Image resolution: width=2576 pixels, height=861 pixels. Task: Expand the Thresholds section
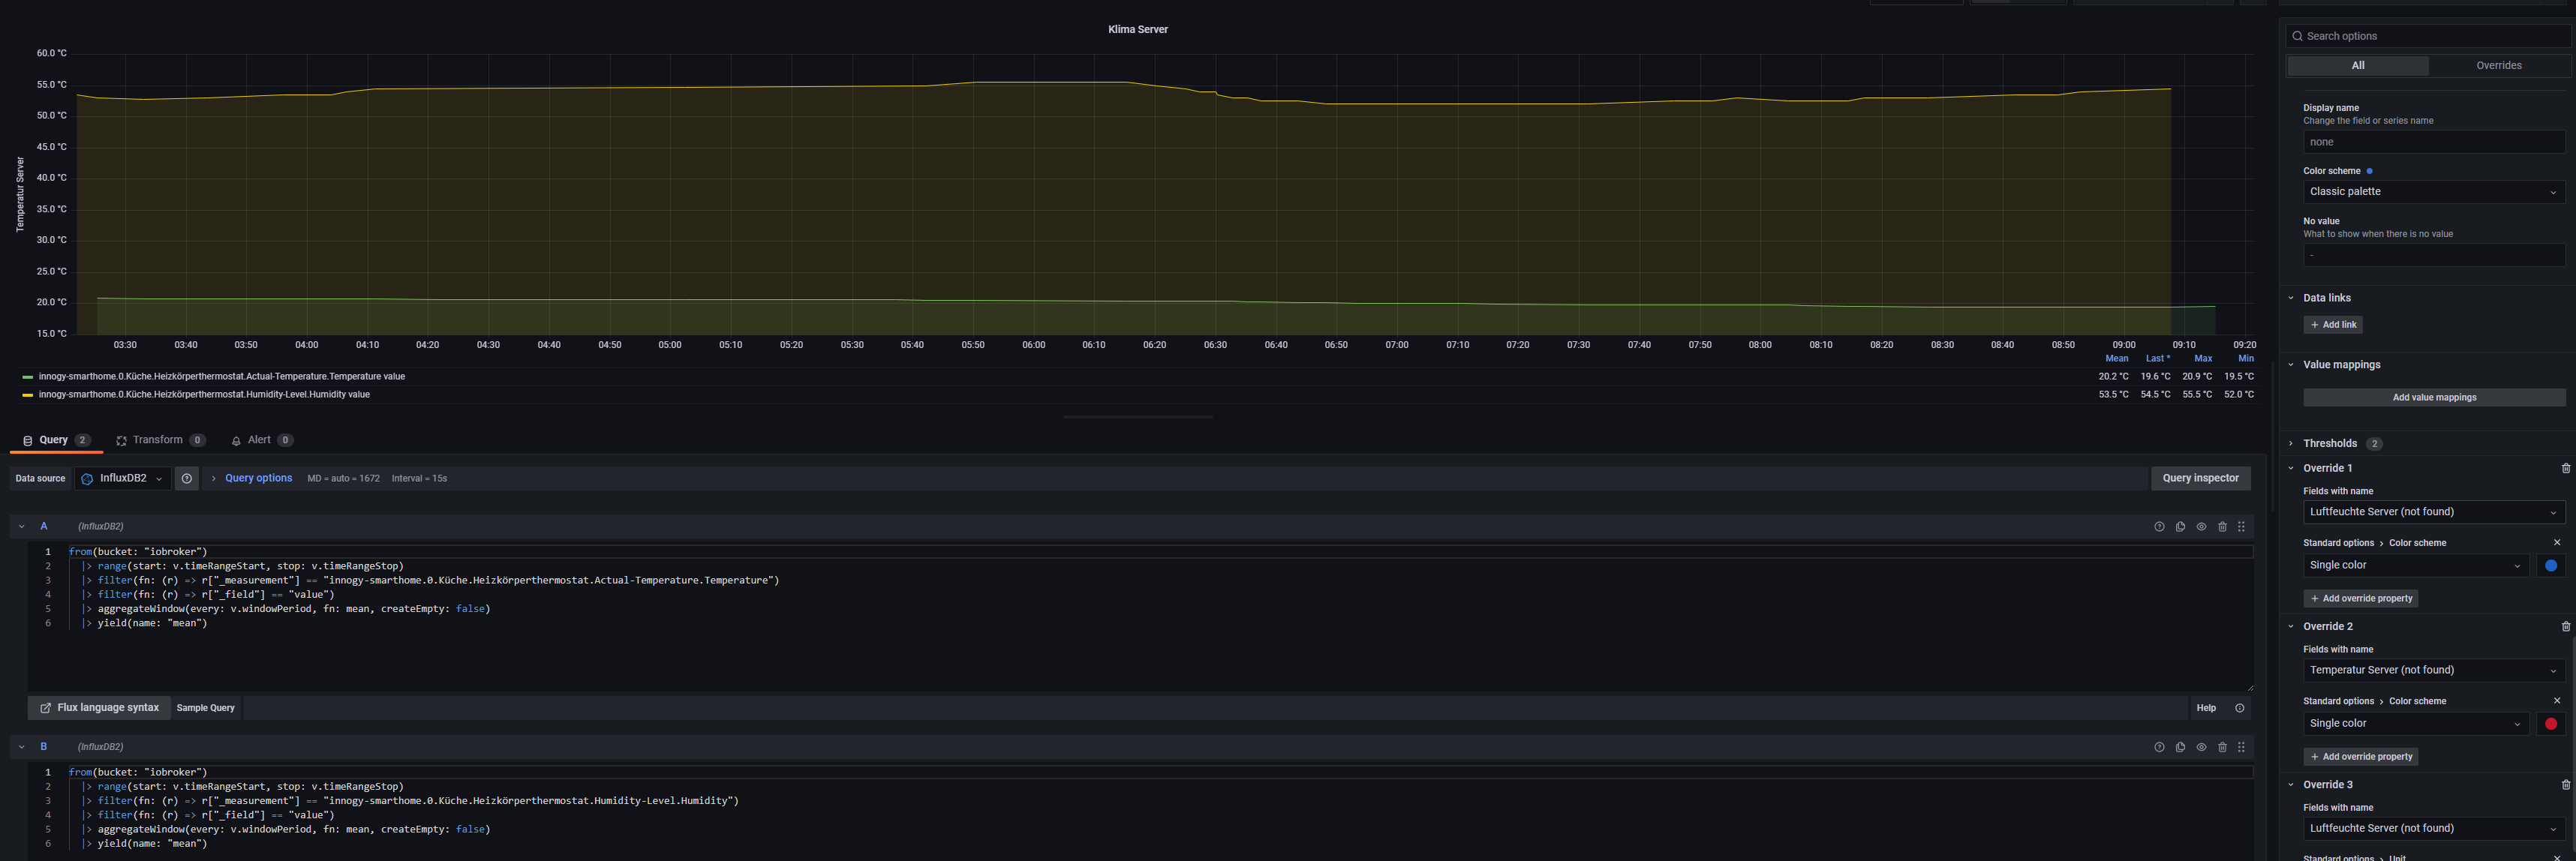[x=2329, y=443]
